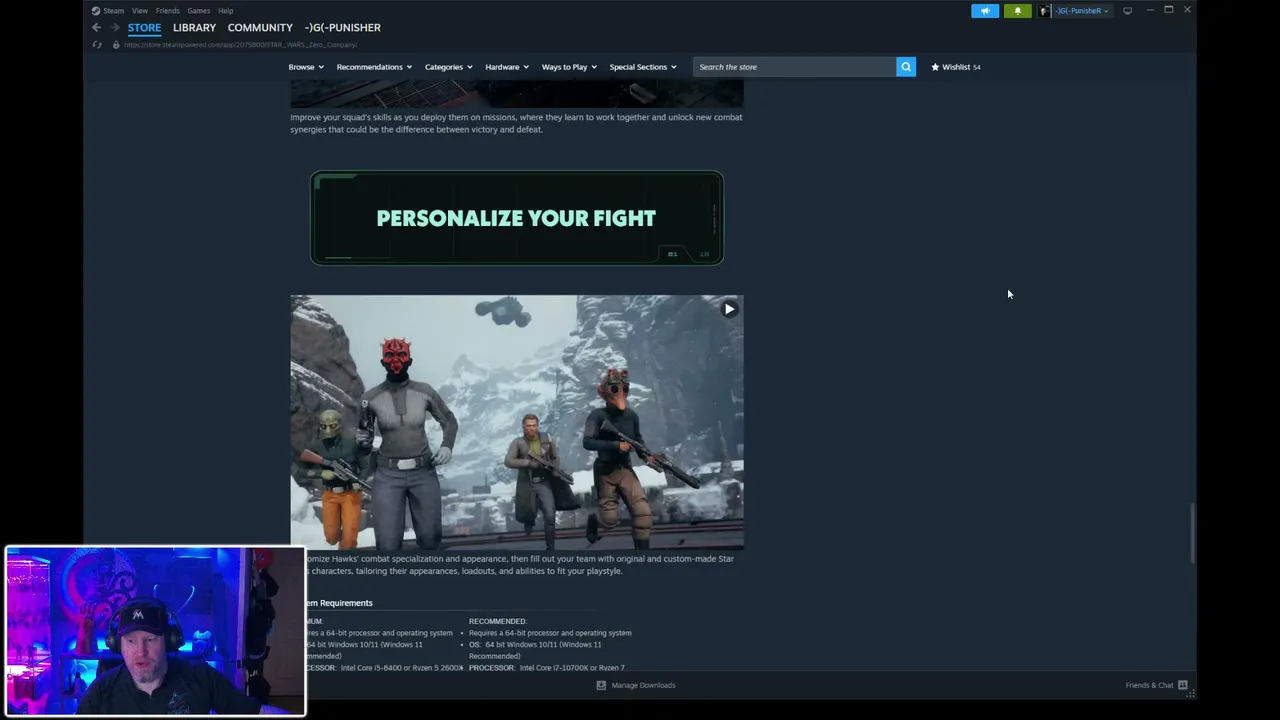Click the Manage Downloads icon
This screenshot has height=720, width=1280.
click(x=601, y=685)
